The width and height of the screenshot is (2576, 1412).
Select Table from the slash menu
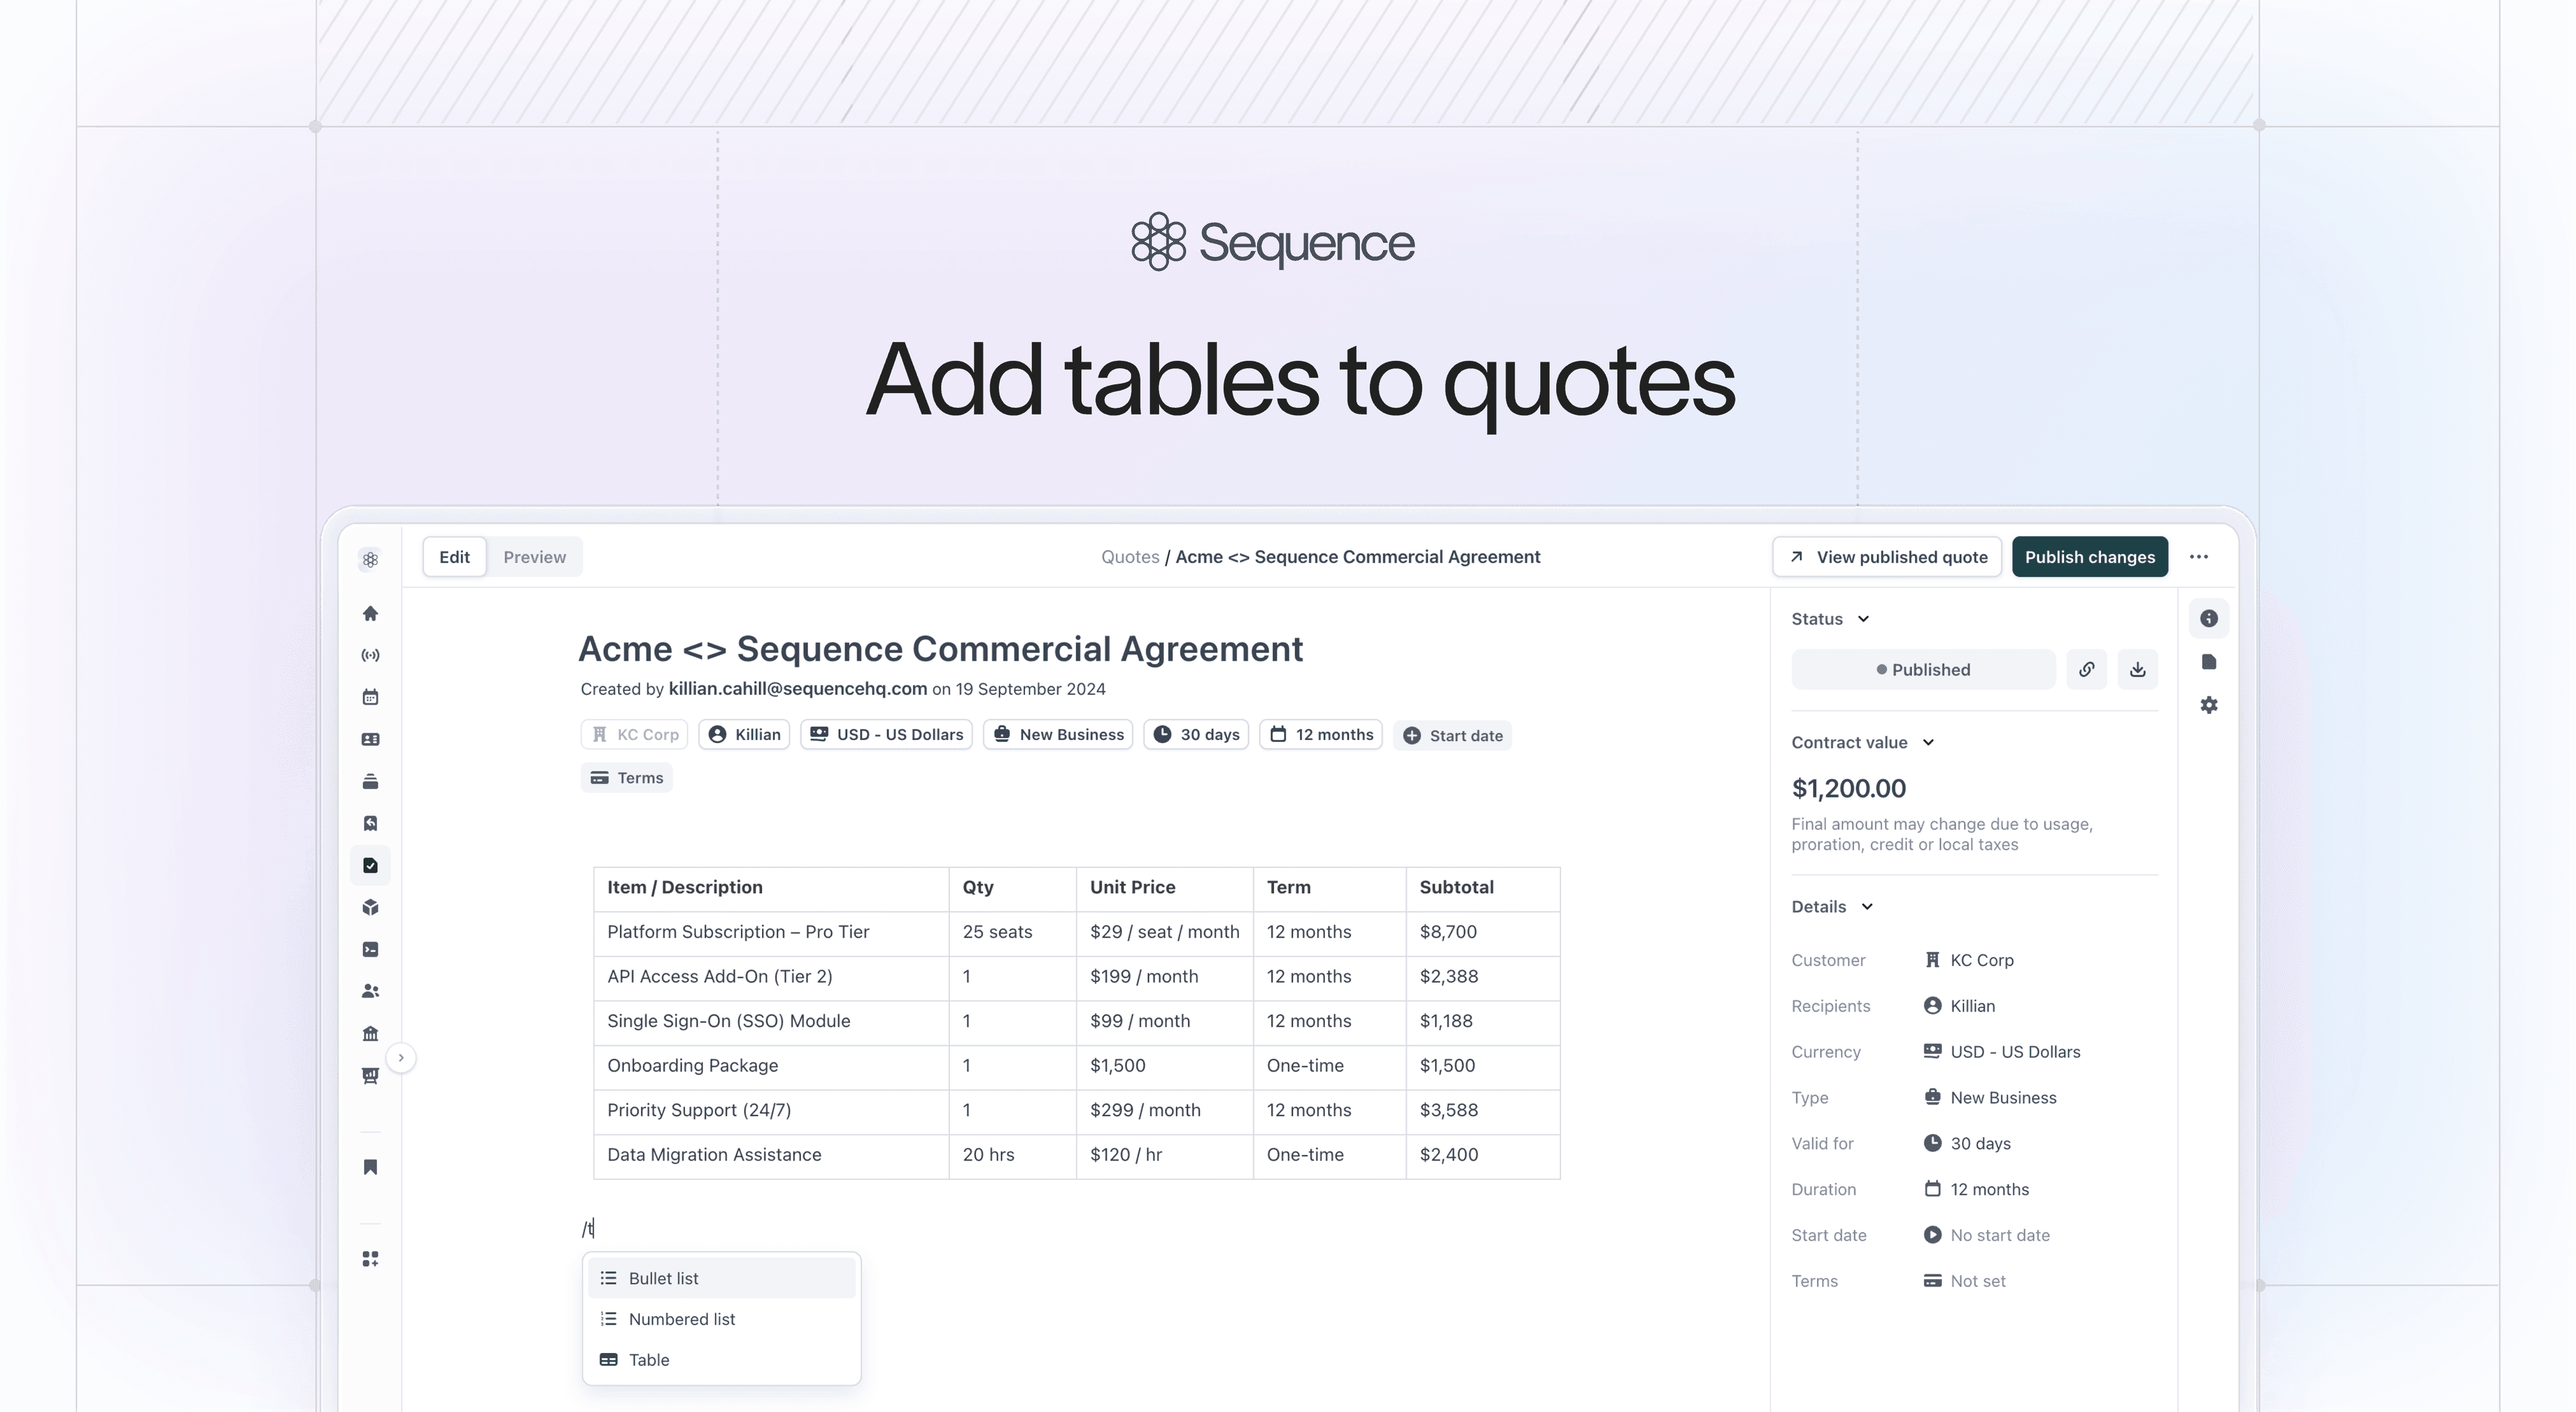pyautogui.click(x=649, y=1360)
